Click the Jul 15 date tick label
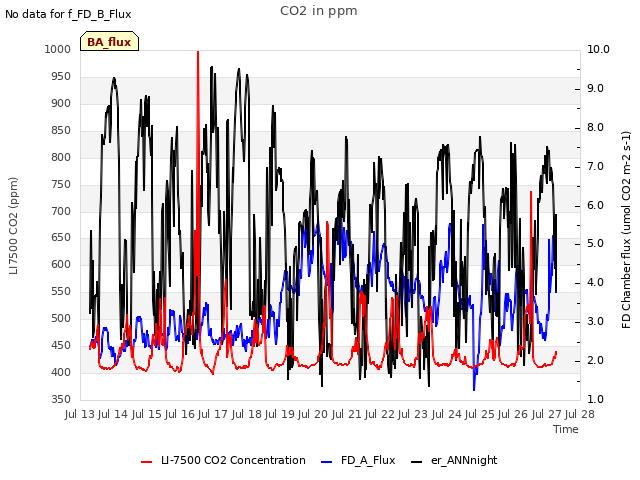The width and height of the screenshot is (640, 480). [147, 414]
